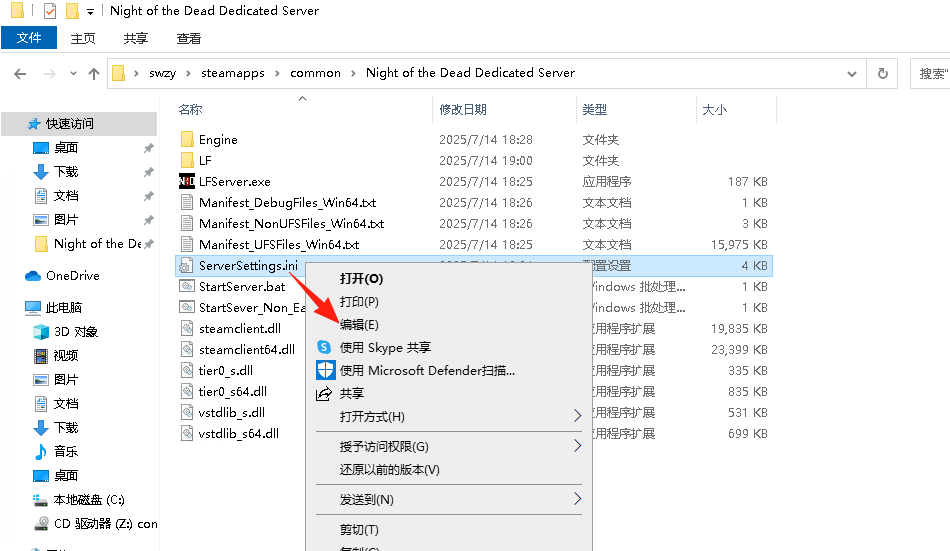This screenshot has width=950, height=551.
Task: Click the Microsoft Defender shield icon
Action: pyautogui.click(x=325, y=370)
